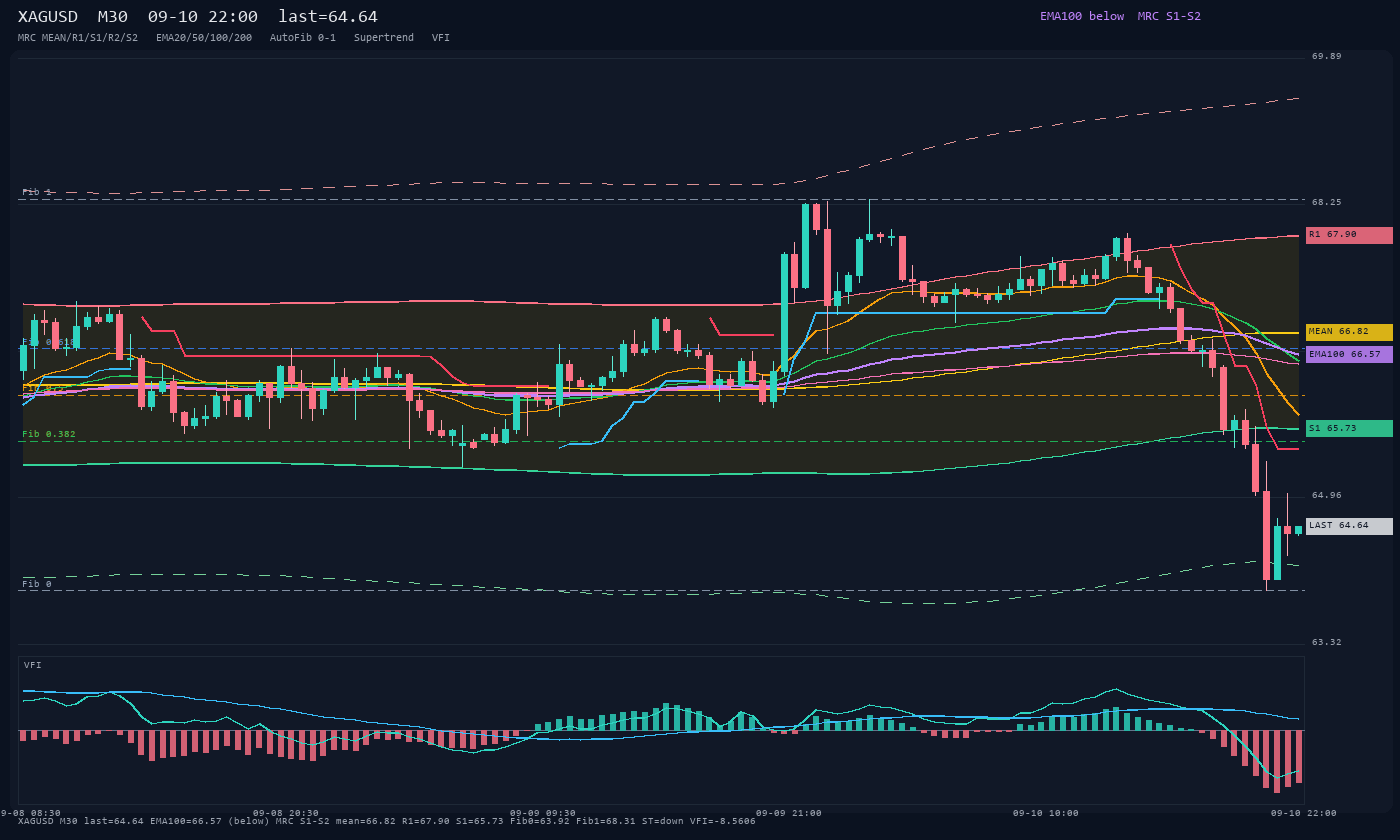1400x840 pixels.
Task: Click the Supertrend indicator label
Action: tap(384, 37)
